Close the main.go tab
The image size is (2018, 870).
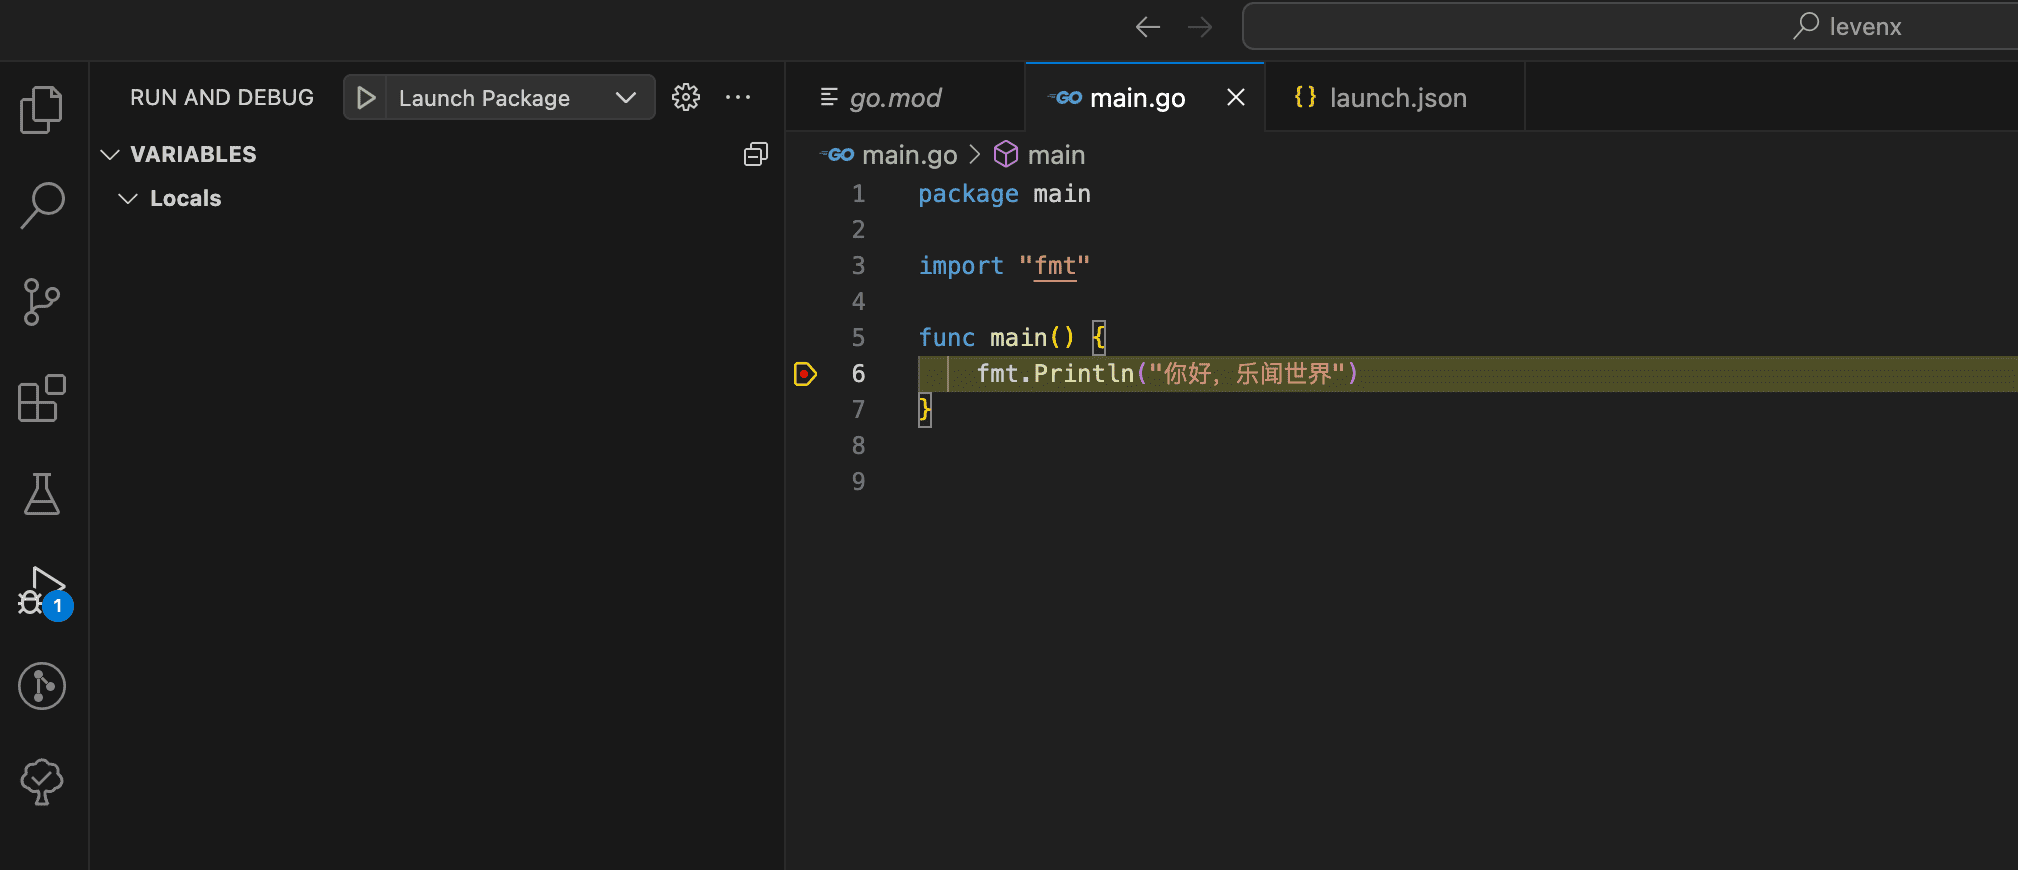point(1236,97)
